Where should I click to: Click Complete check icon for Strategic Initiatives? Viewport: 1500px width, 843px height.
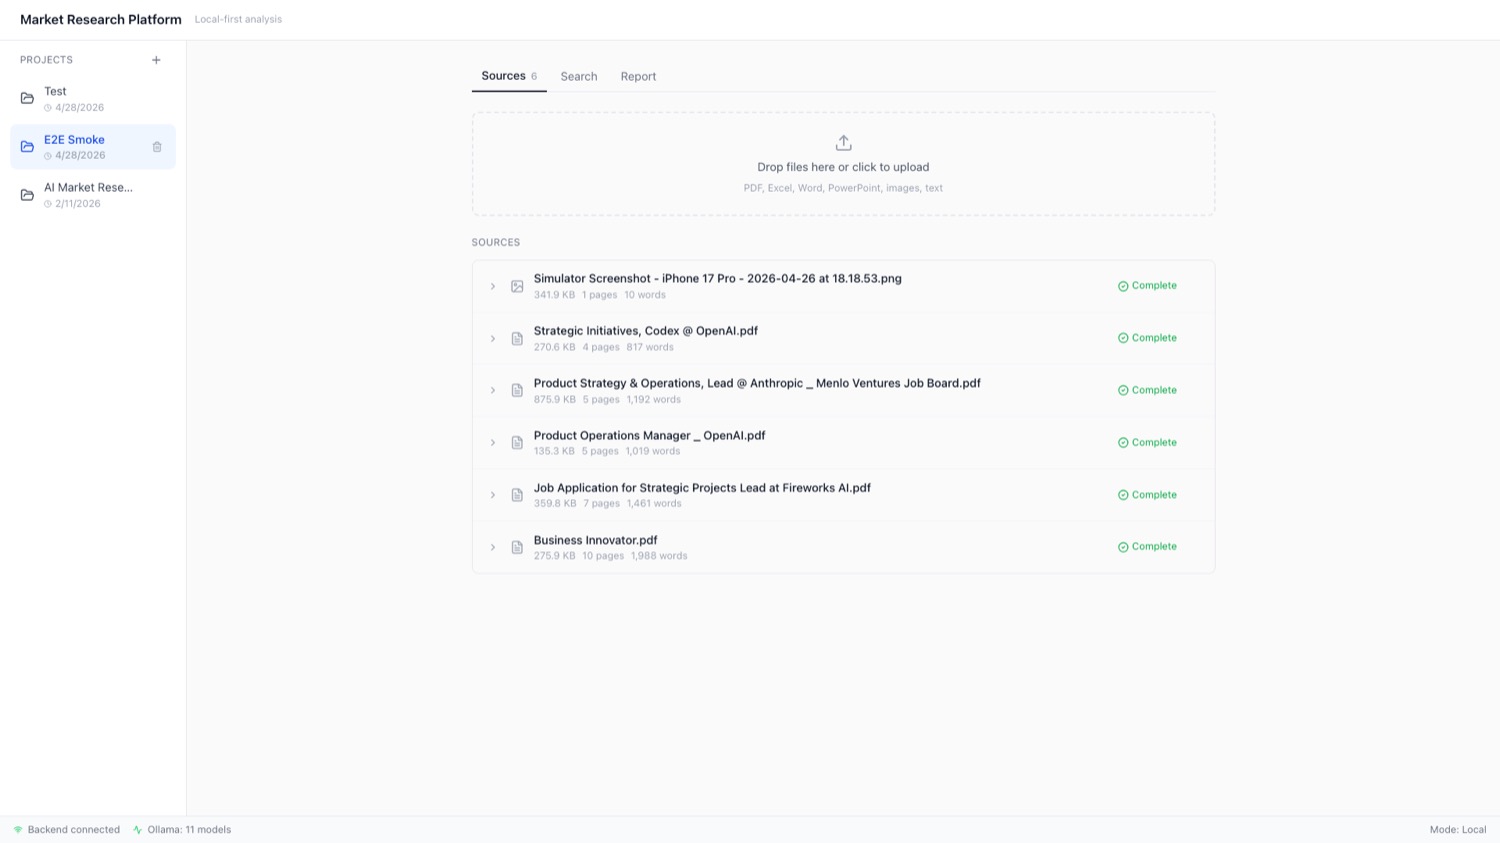1123,338
